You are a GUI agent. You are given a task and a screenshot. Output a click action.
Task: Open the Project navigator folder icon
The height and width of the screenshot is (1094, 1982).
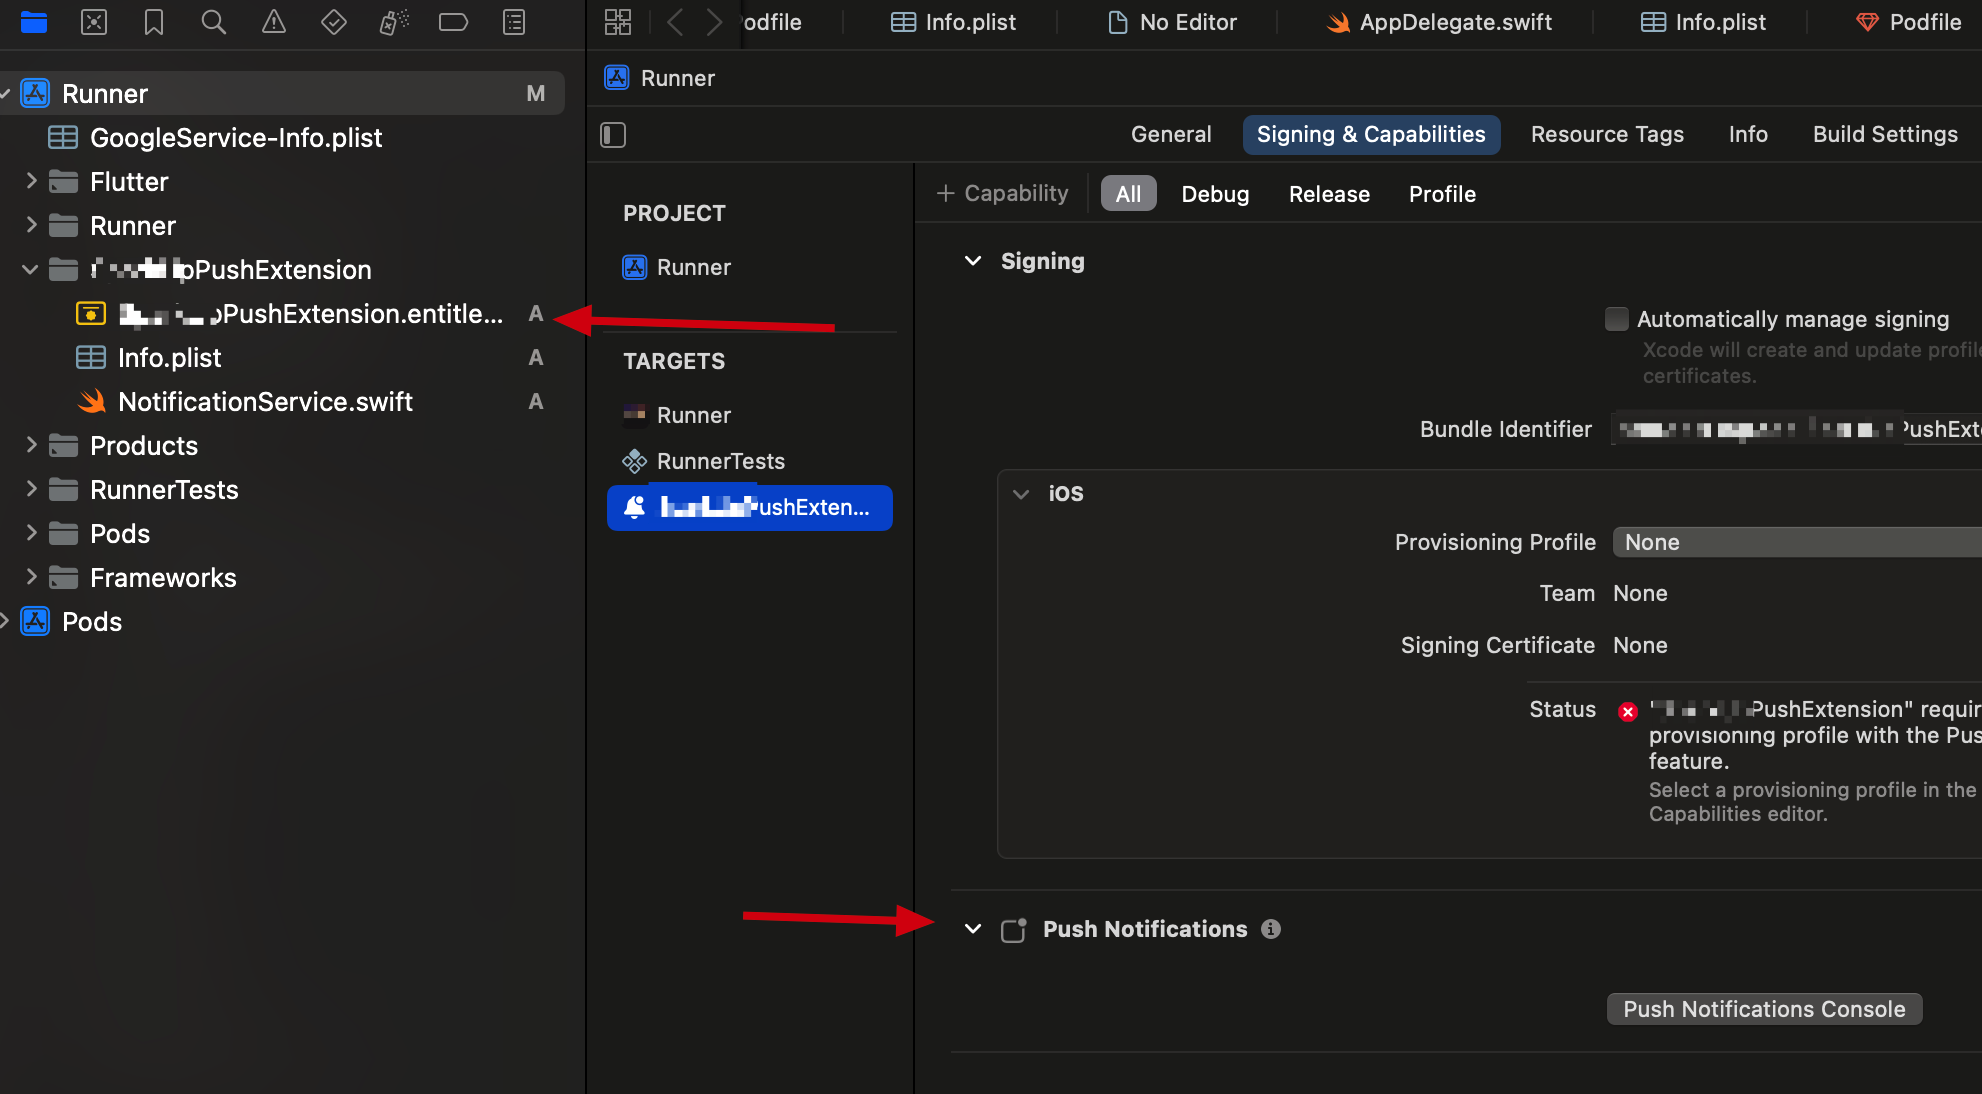(x=34, y=22)
